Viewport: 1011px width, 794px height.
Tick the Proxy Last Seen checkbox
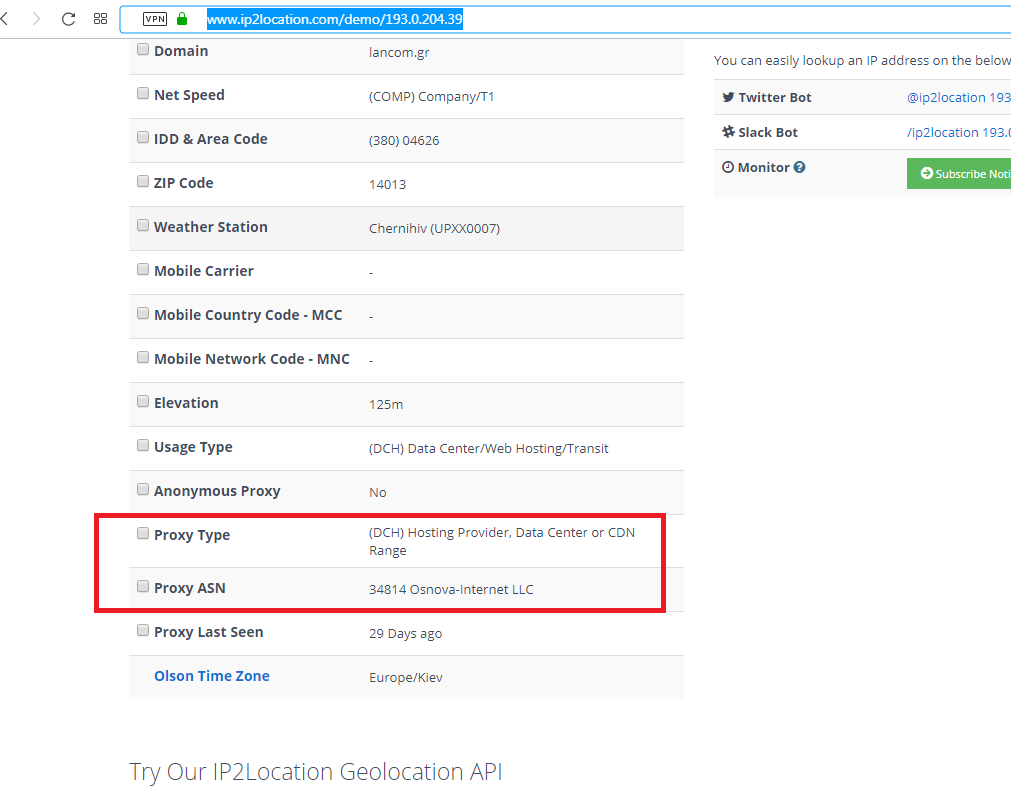point(143,631)
